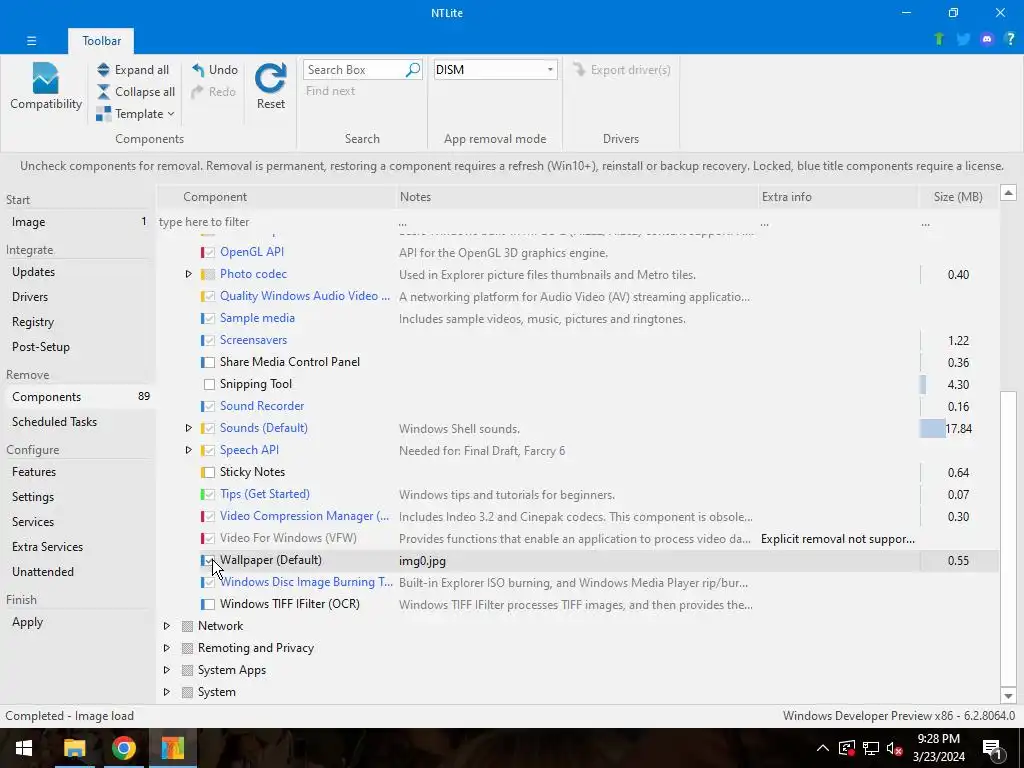This screenshot has height=768, width=1024.
Task: Open the Extra Services page
Action: (47, 547)
